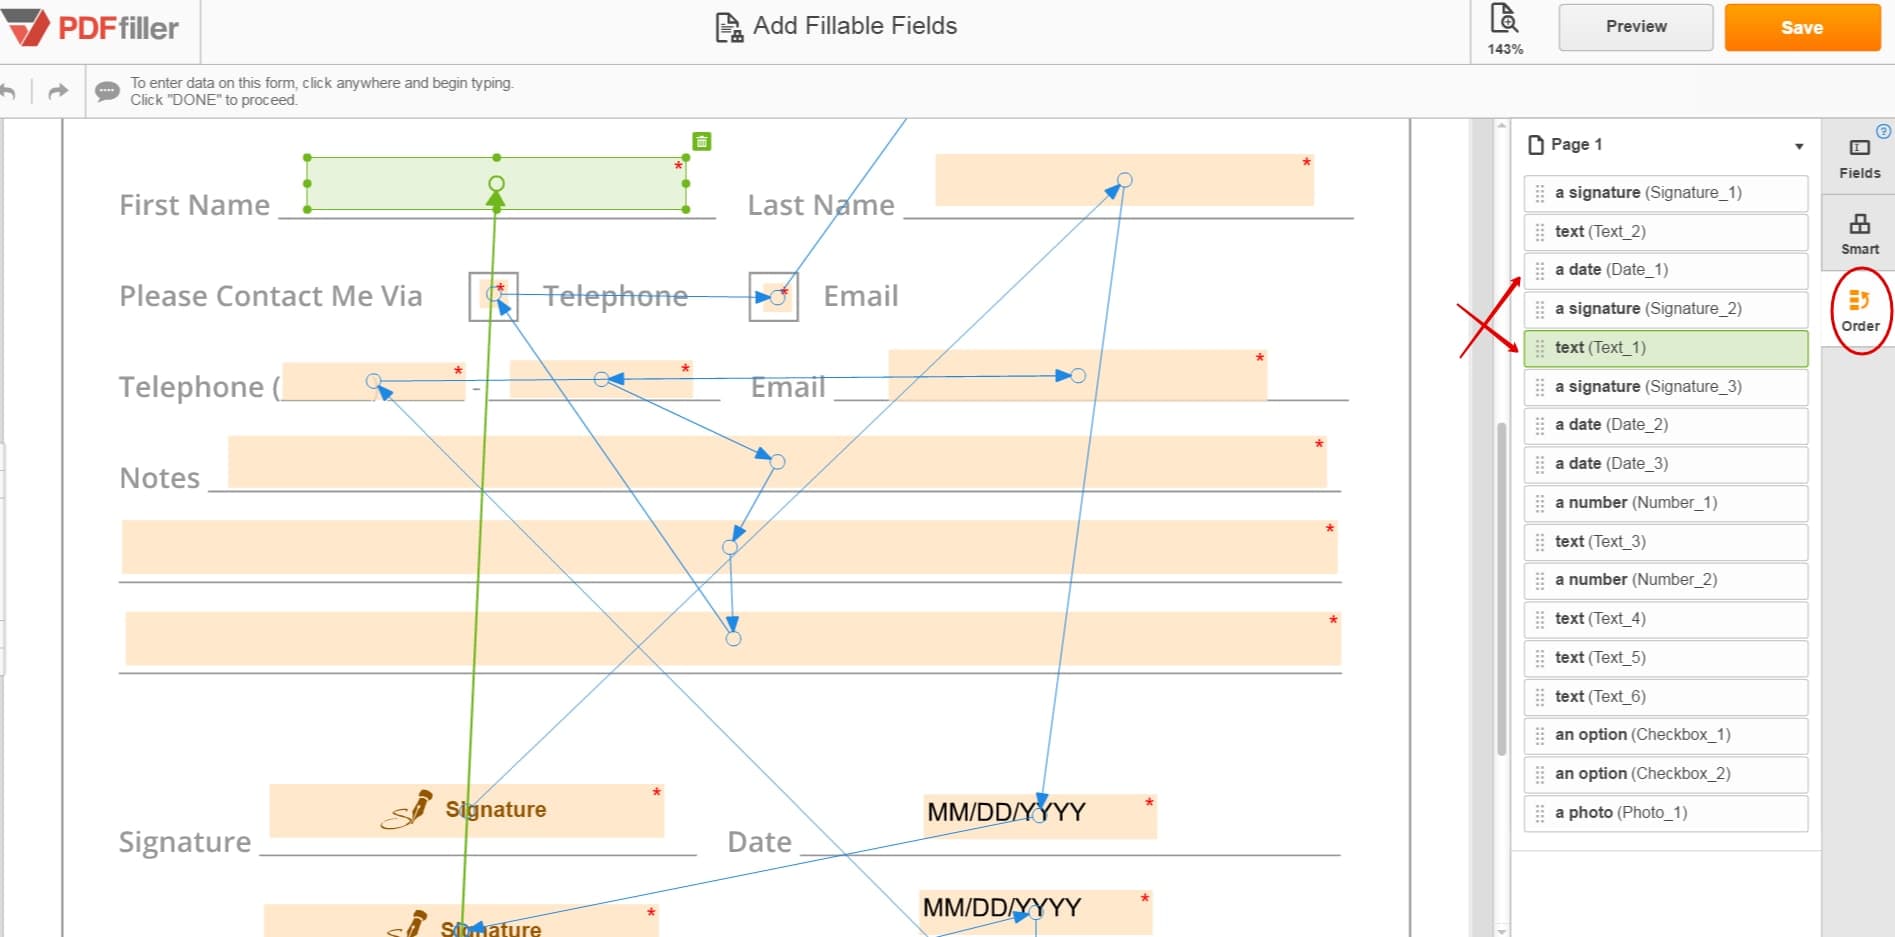This screenshot has height=937, width=1895.
Task: Click the Preview button
Action: click(1636, 27)
